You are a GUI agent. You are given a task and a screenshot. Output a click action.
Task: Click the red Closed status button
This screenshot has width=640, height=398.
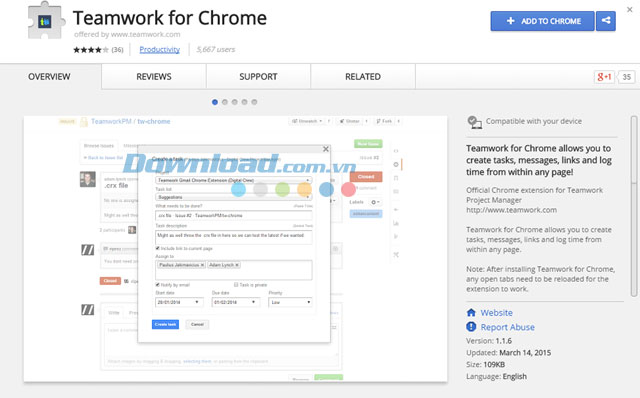pos(366,176)
